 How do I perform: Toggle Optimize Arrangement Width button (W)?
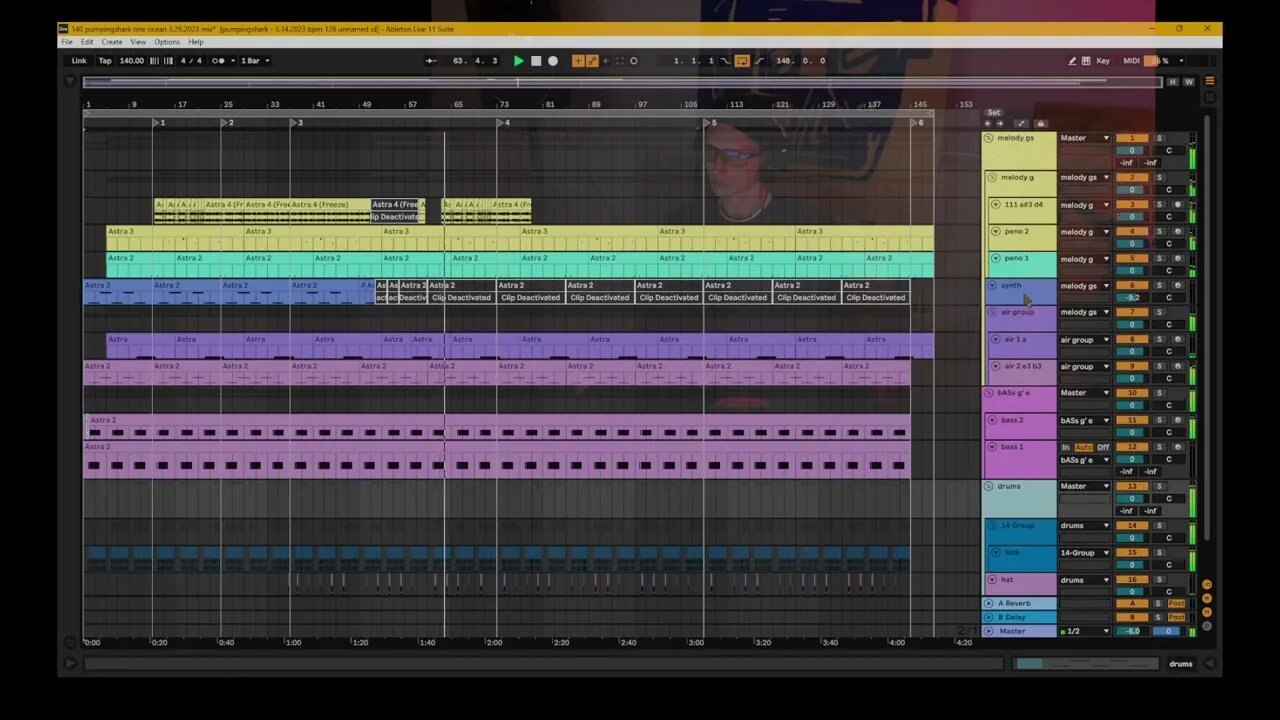coord(1189,82)
